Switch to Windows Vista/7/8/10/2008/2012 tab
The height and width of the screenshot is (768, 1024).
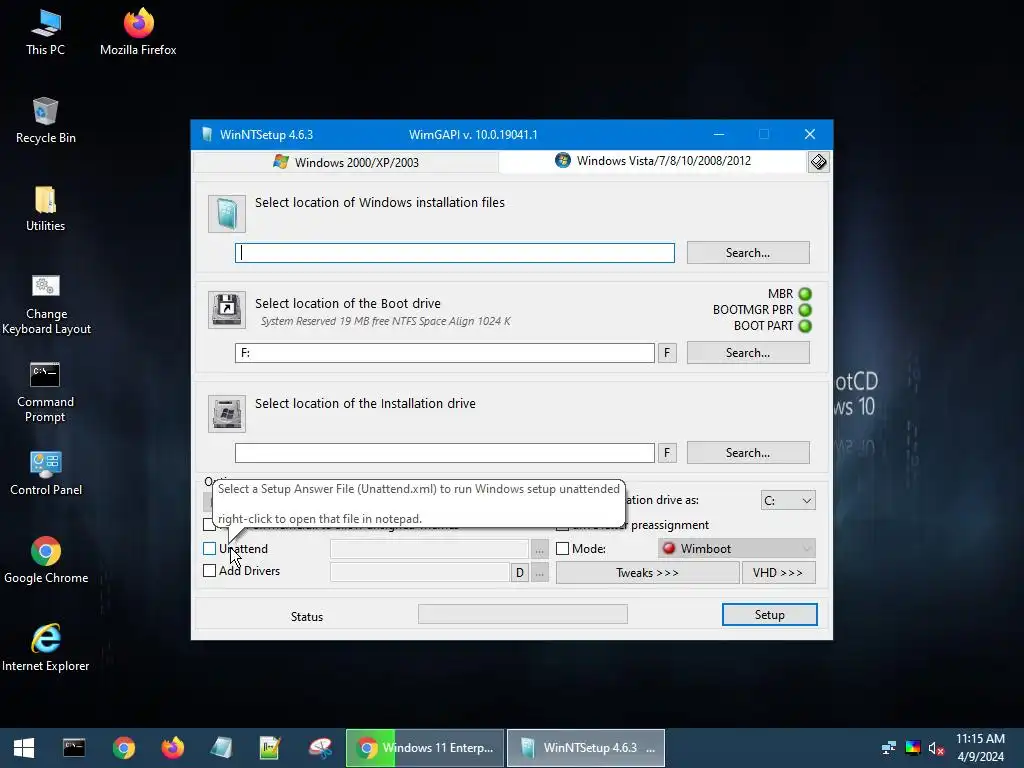point(653,161)
